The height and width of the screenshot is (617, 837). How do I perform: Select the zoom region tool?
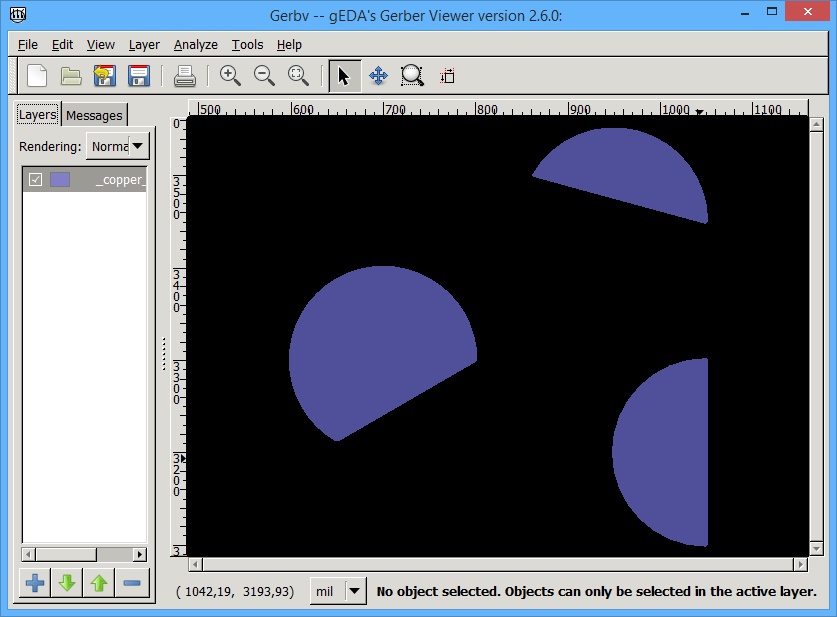click(412, 76)
